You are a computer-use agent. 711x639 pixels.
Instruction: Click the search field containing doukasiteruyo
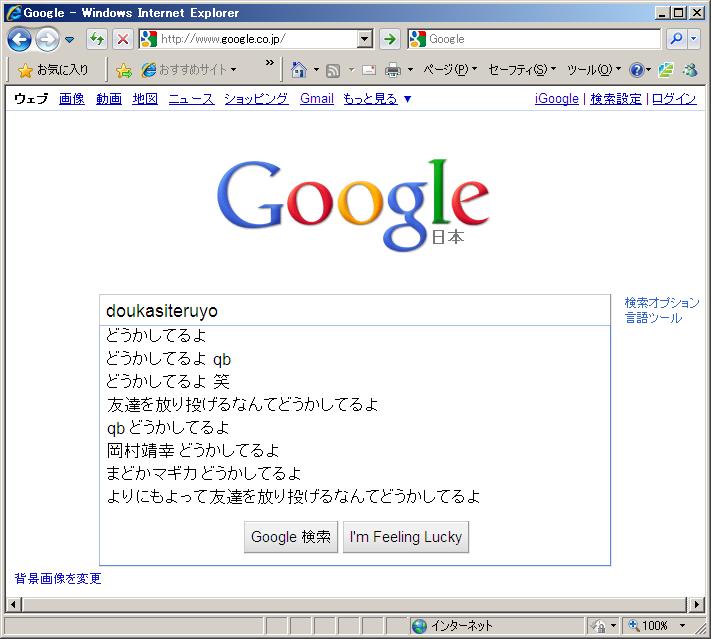[x=355, y=311]
